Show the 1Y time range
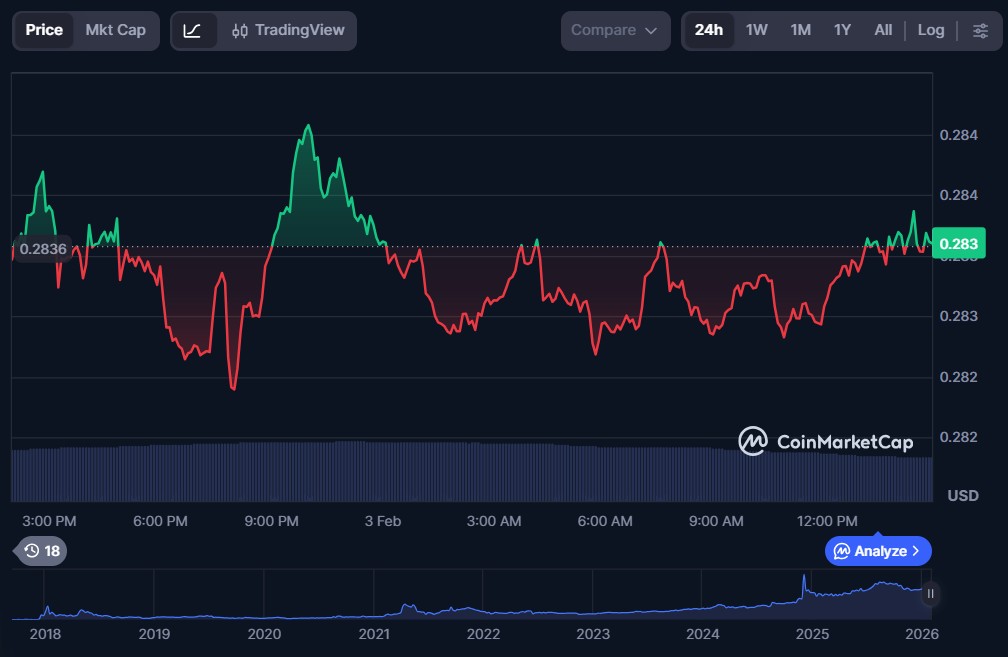 coord(842,30)
